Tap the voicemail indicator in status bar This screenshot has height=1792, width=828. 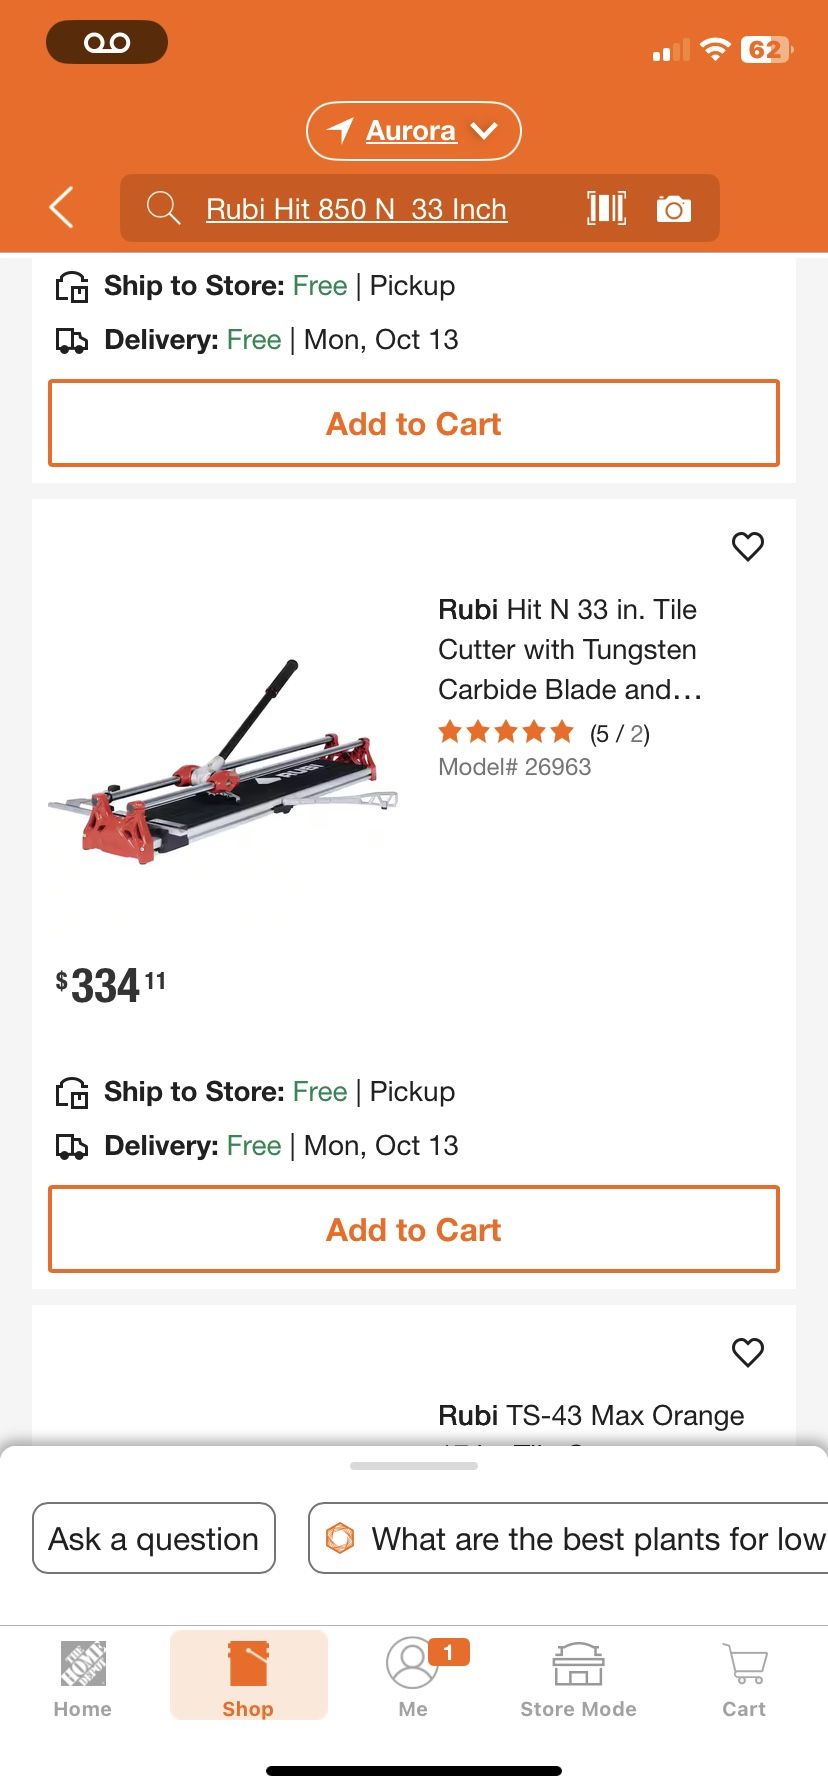tap(107, 42)
